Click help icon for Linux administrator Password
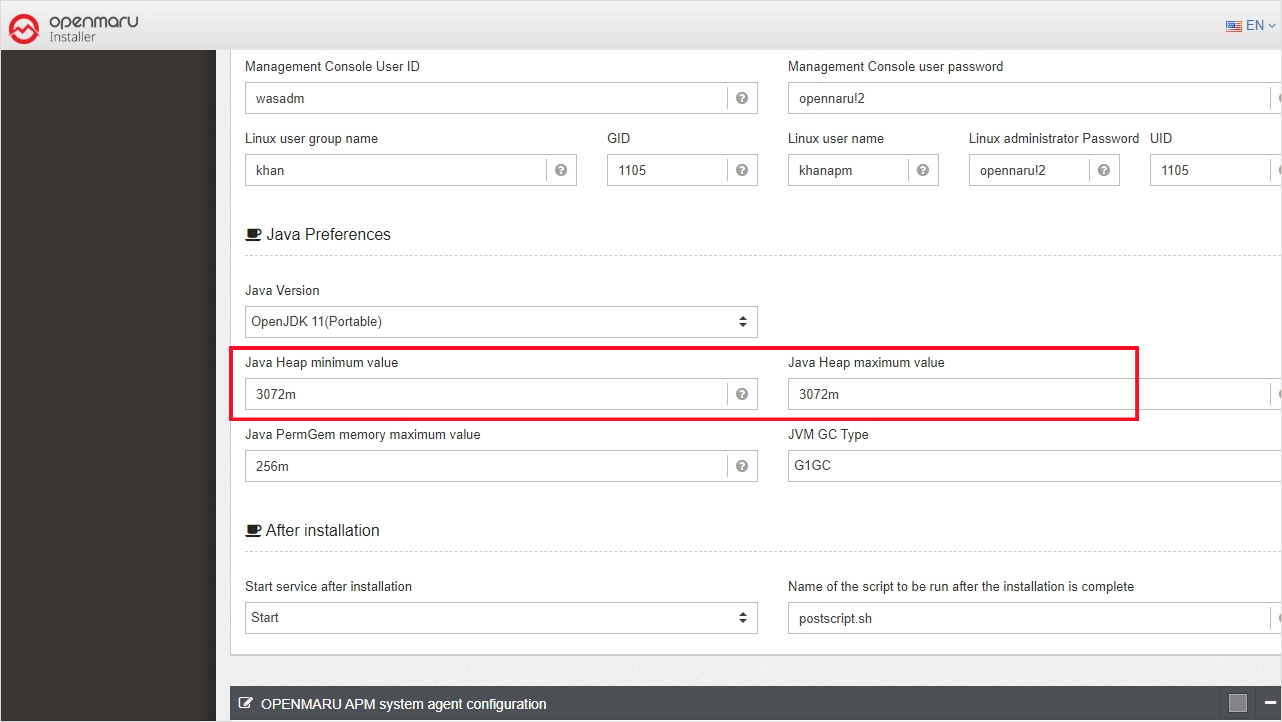 (x=1104, y=170)
